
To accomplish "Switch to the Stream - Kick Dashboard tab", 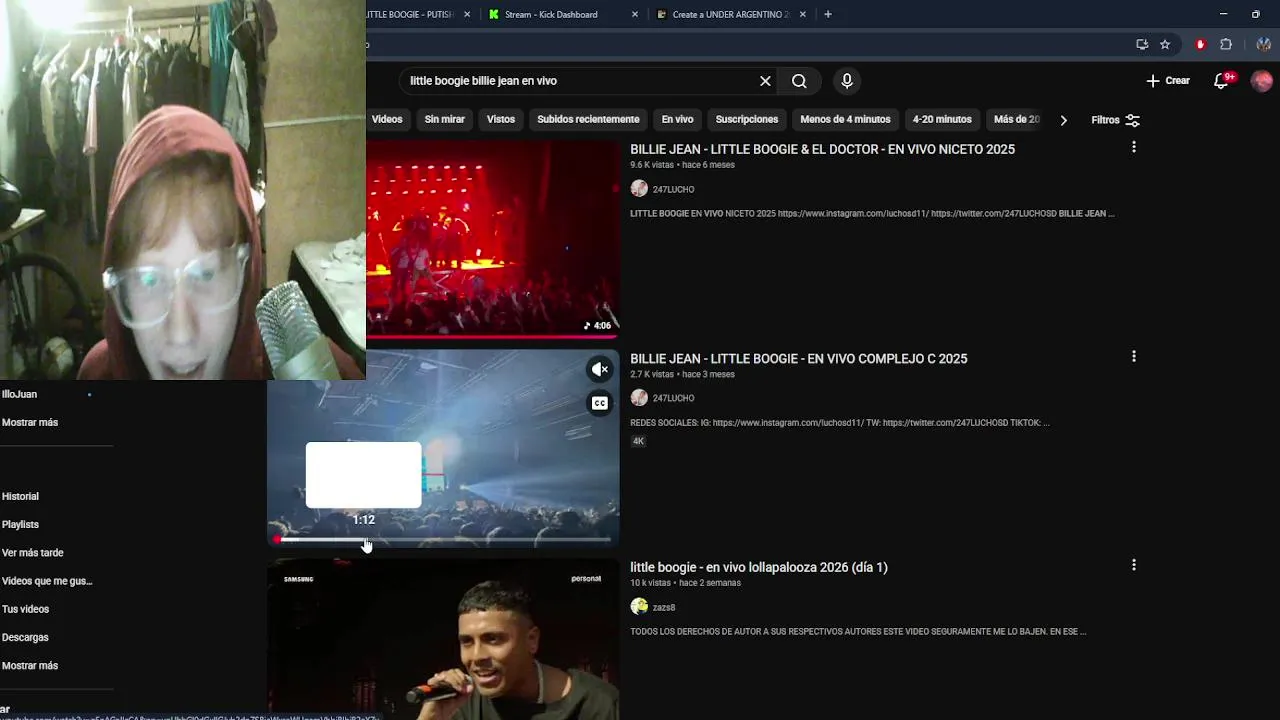I will (x=560, y=14).
